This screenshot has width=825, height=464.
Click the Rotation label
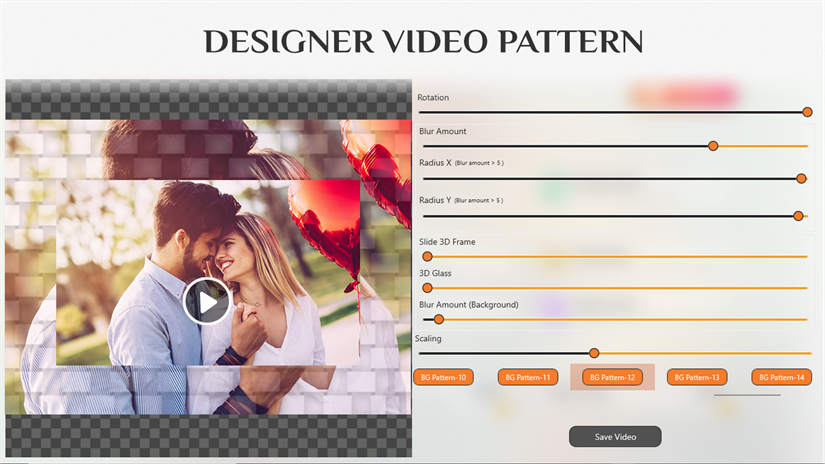click(433, 97)
